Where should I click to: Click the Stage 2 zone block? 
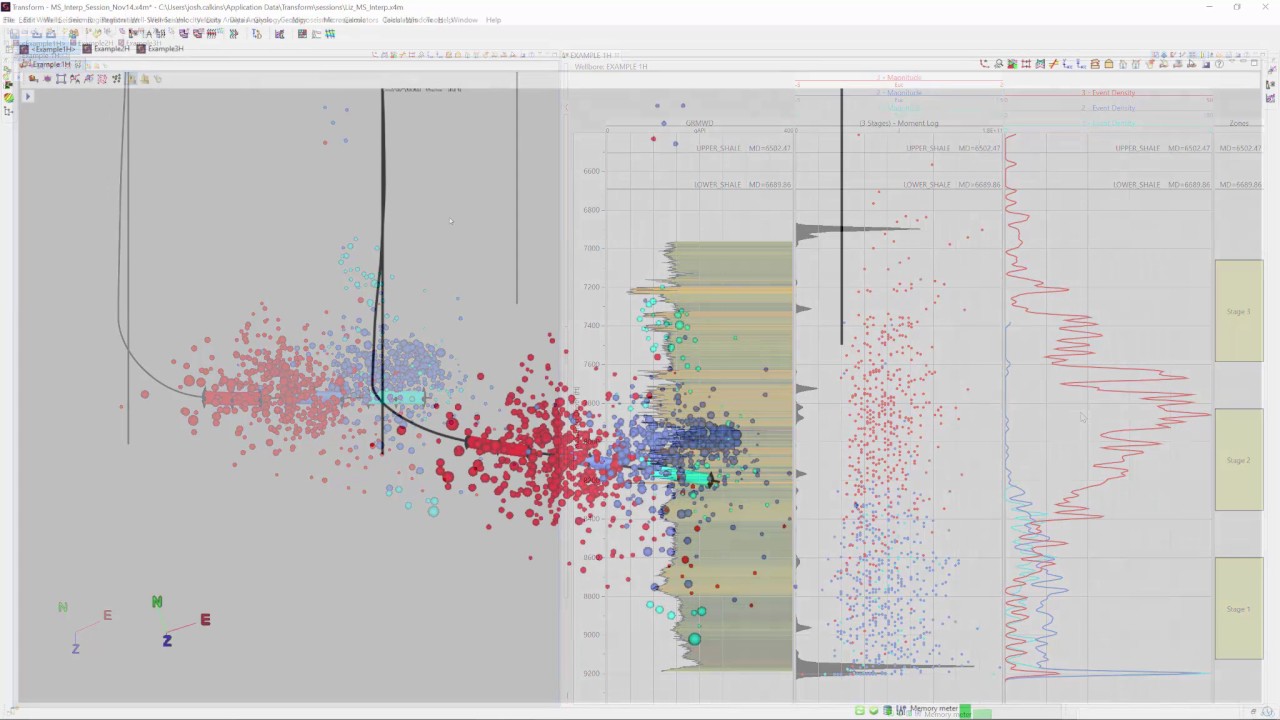click(x=1239, y=460)
